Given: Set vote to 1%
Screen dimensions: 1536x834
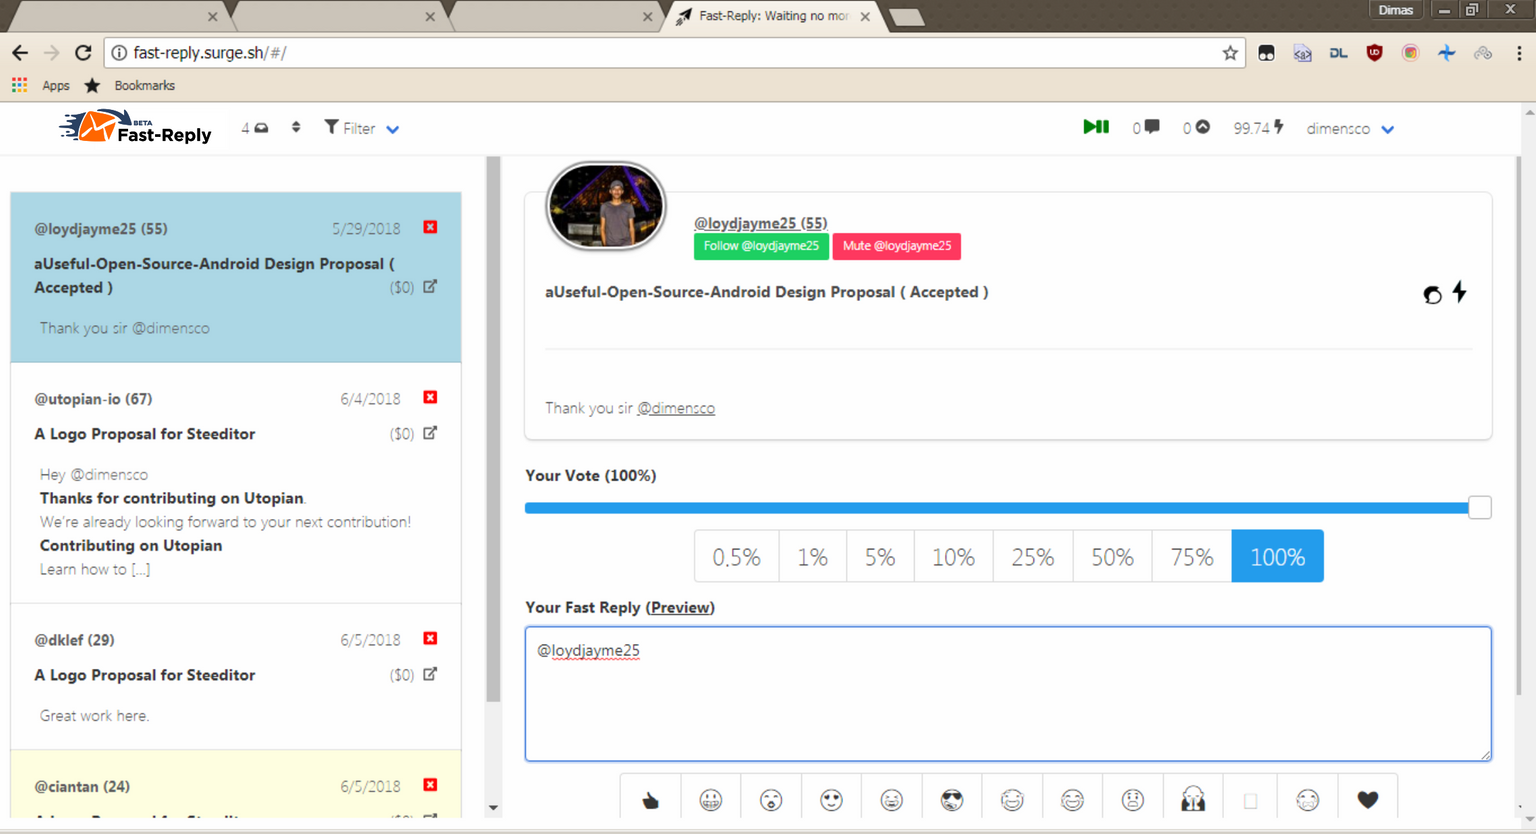Looking at the screenshot, I should tap(812, 556).
